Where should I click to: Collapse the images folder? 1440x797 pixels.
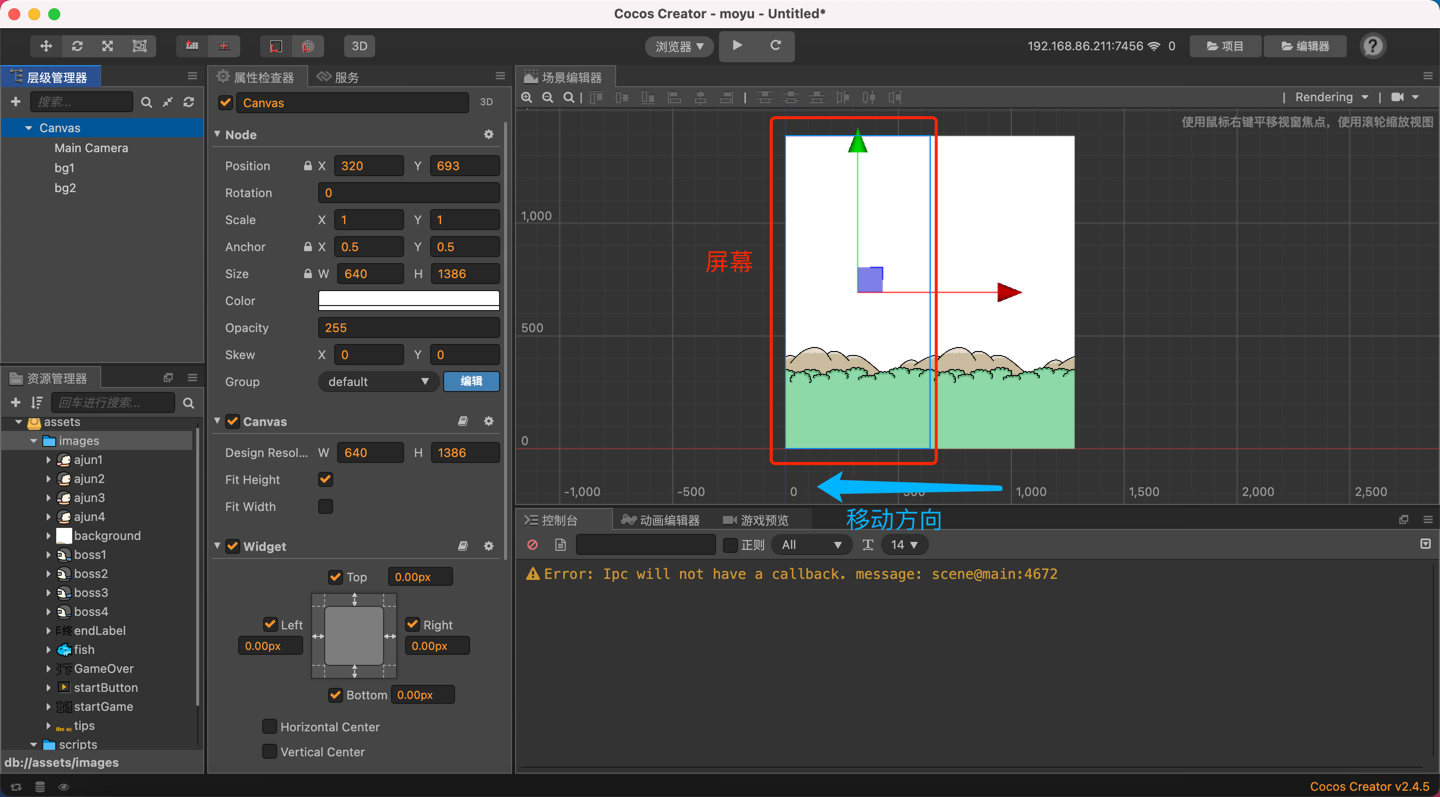34,441
